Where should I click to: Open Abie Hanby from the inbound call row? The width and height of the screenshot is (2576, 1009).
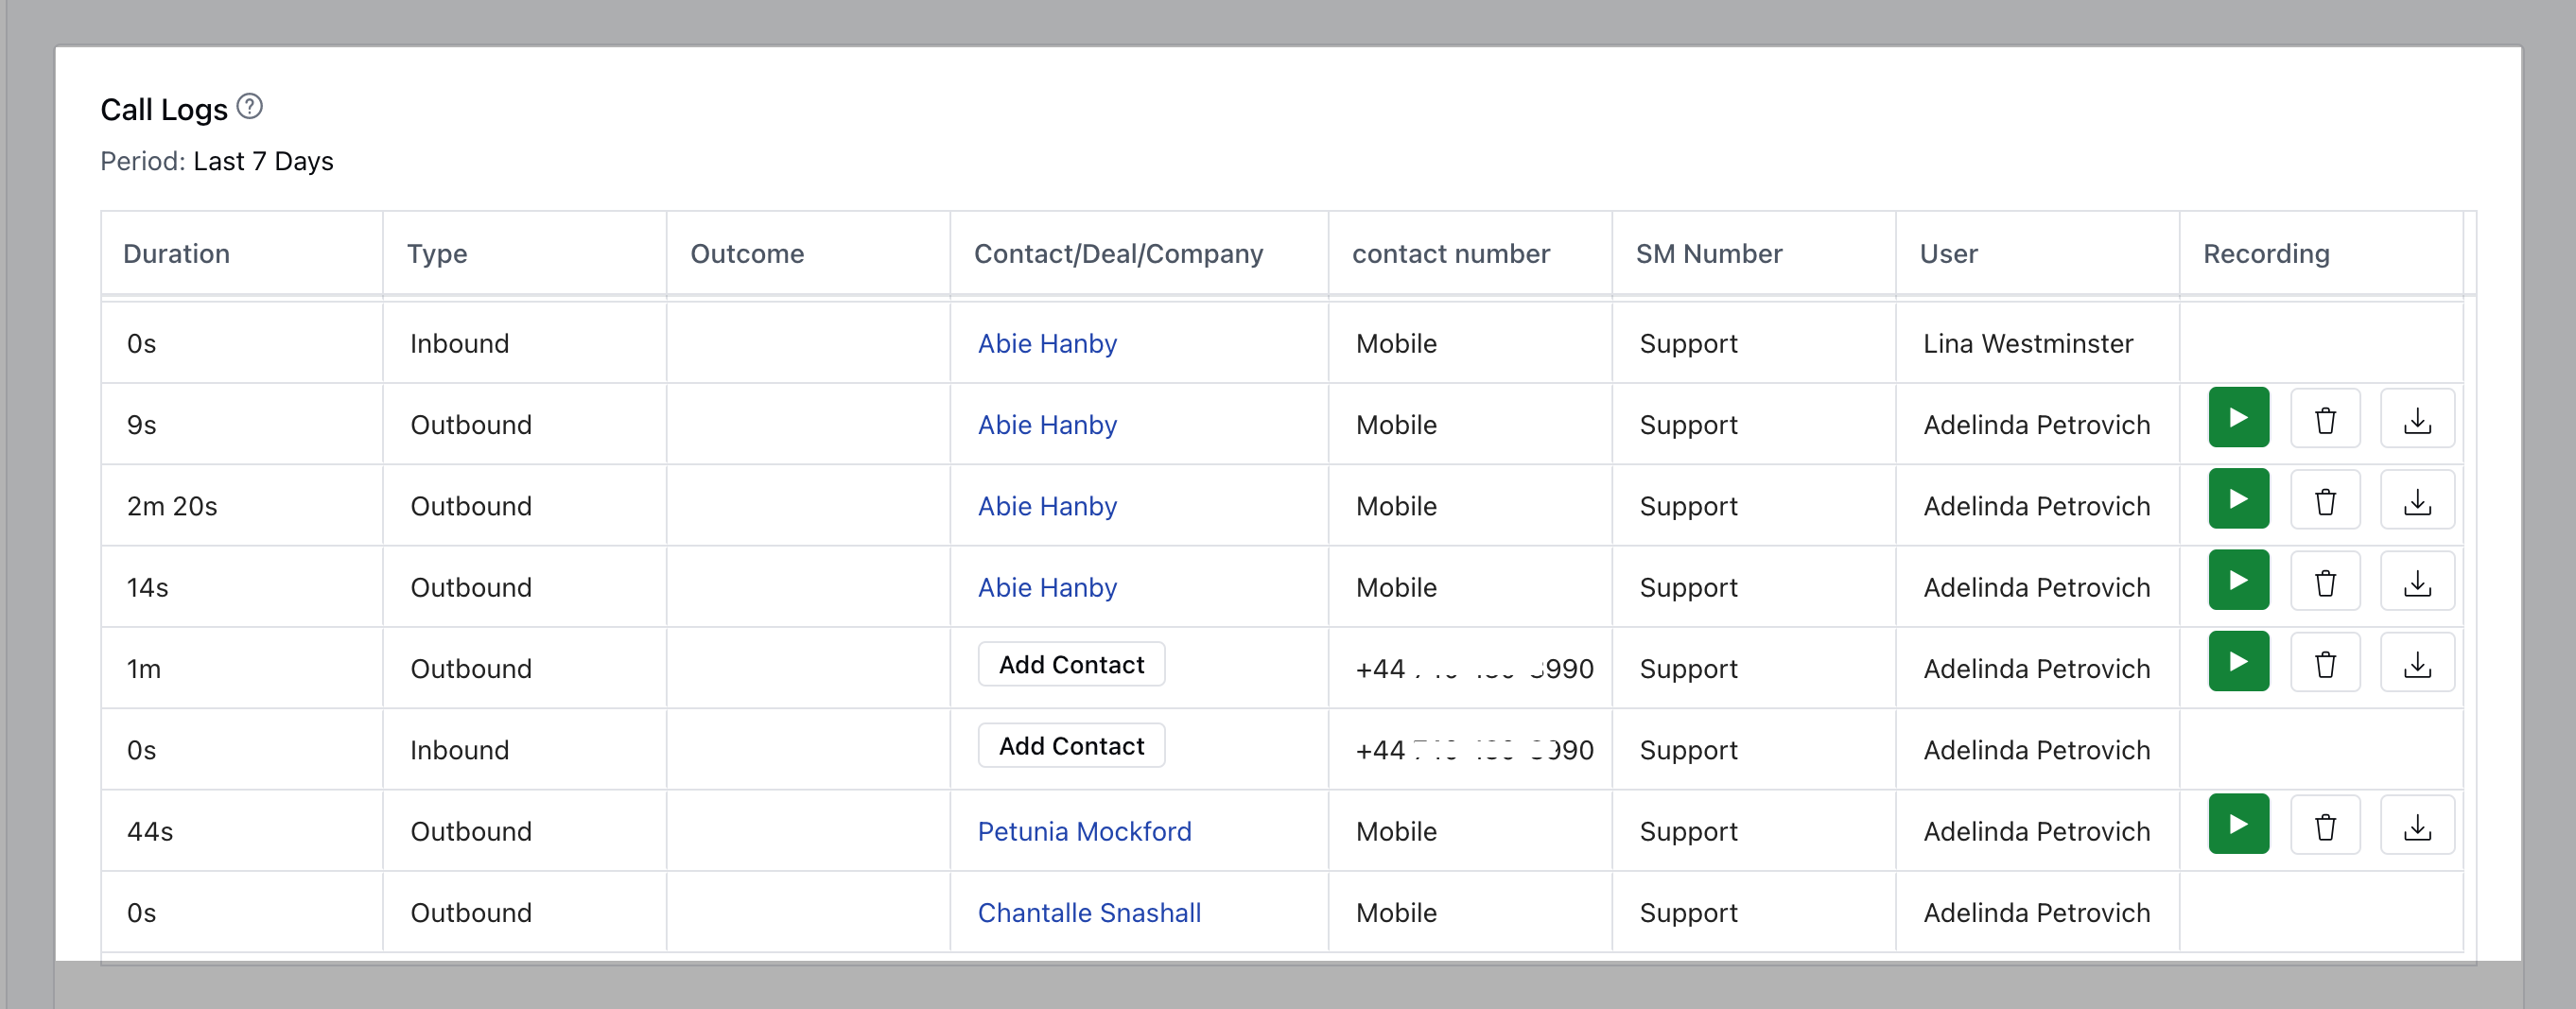[1047, 343]
